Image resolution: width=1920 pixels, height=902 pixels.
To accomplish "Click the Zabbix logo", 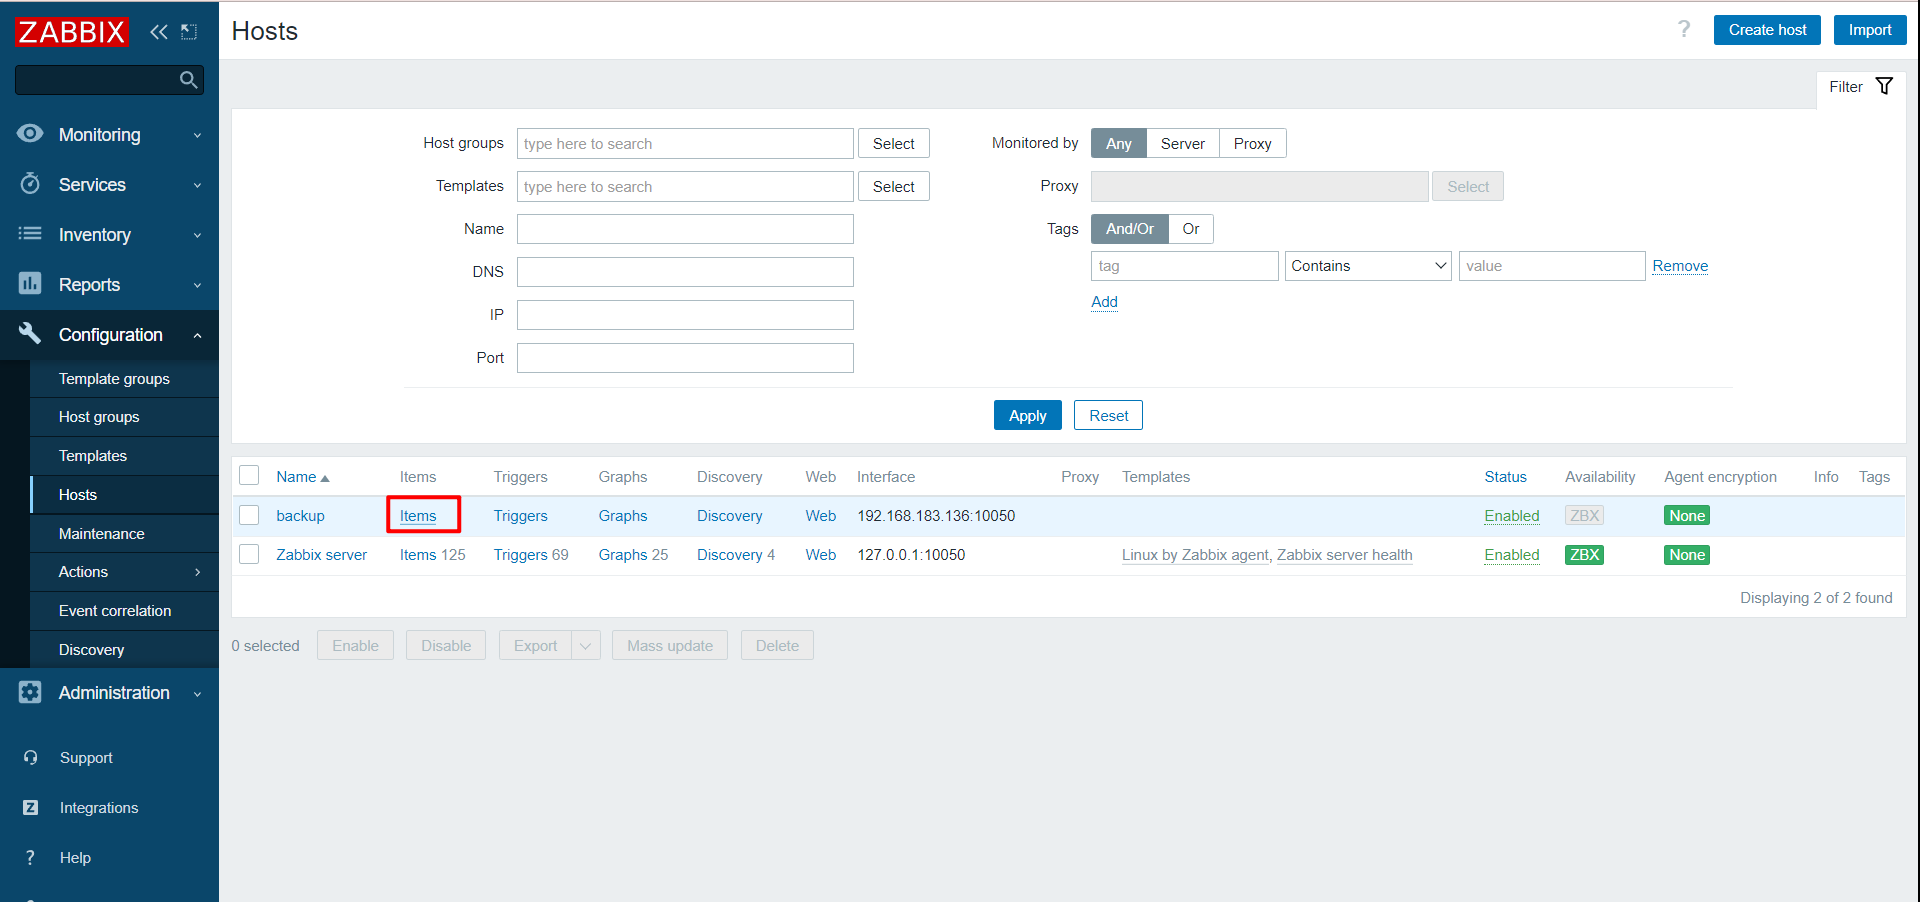I will coord(72,32).
